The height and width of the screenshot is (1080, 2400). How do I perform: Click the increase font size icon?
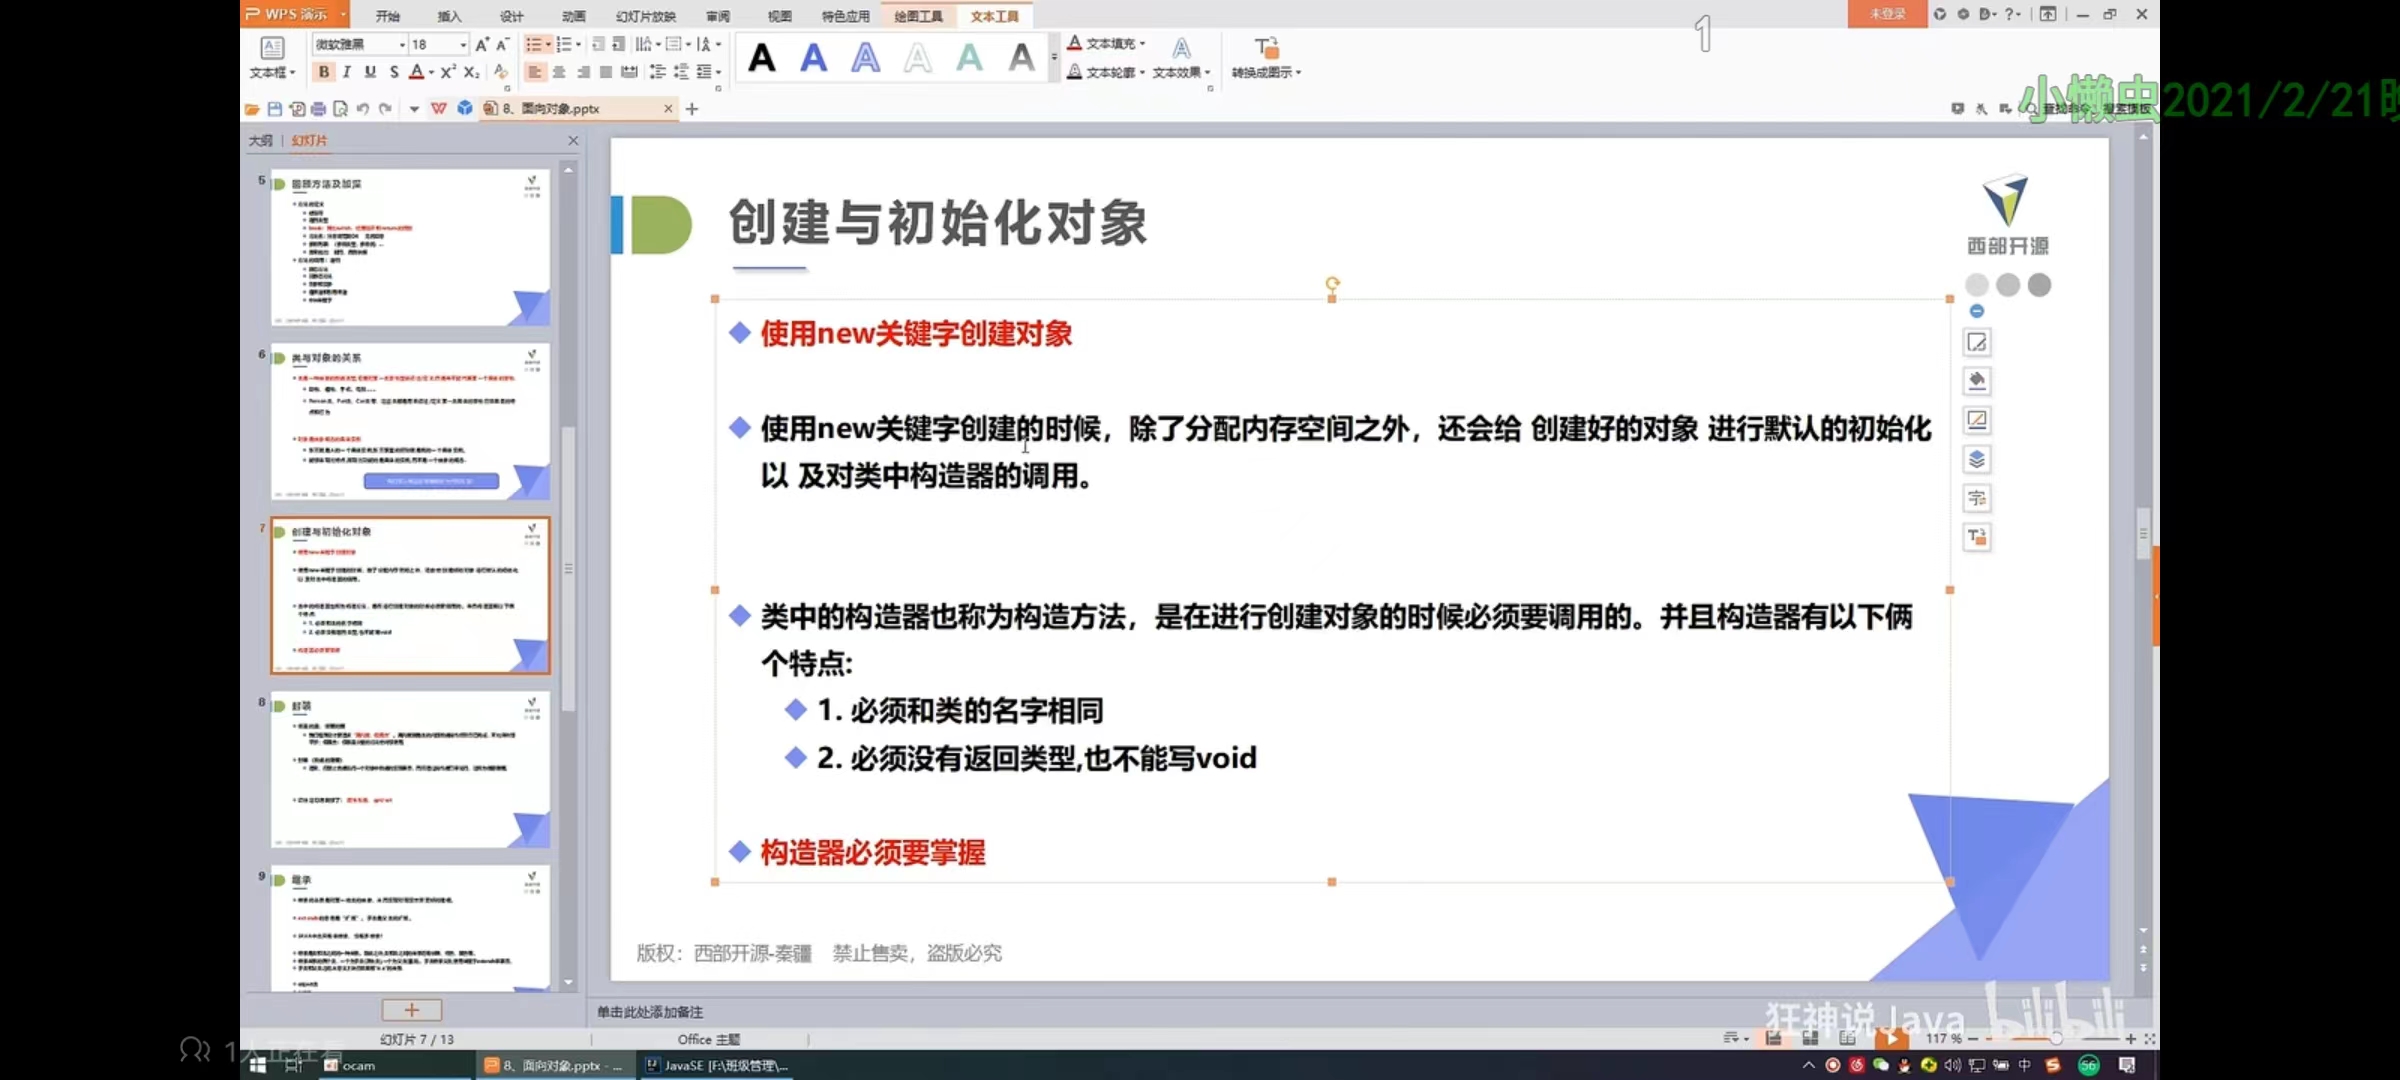pyautogui.click(x=482, y=44)
